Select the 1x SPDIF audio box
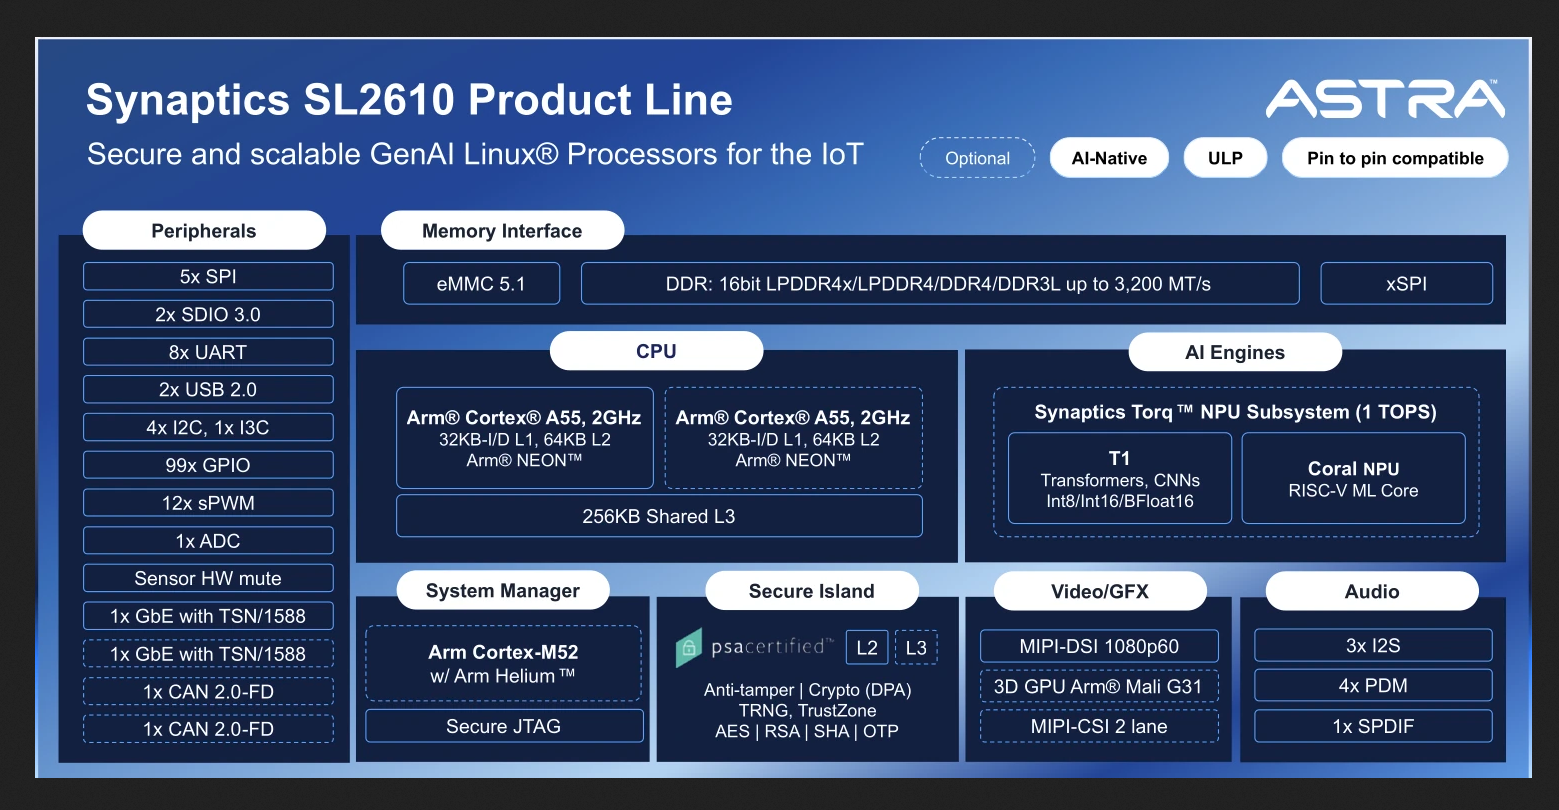Screen dimensions: 1559x810 1373,726
